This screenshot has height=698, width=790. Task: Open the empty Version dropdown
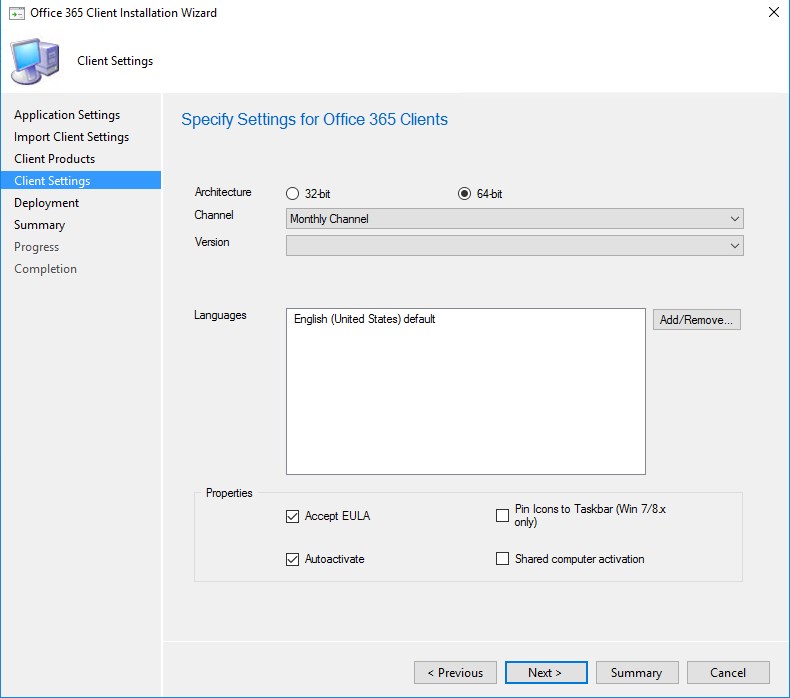(x=514, y=246)
